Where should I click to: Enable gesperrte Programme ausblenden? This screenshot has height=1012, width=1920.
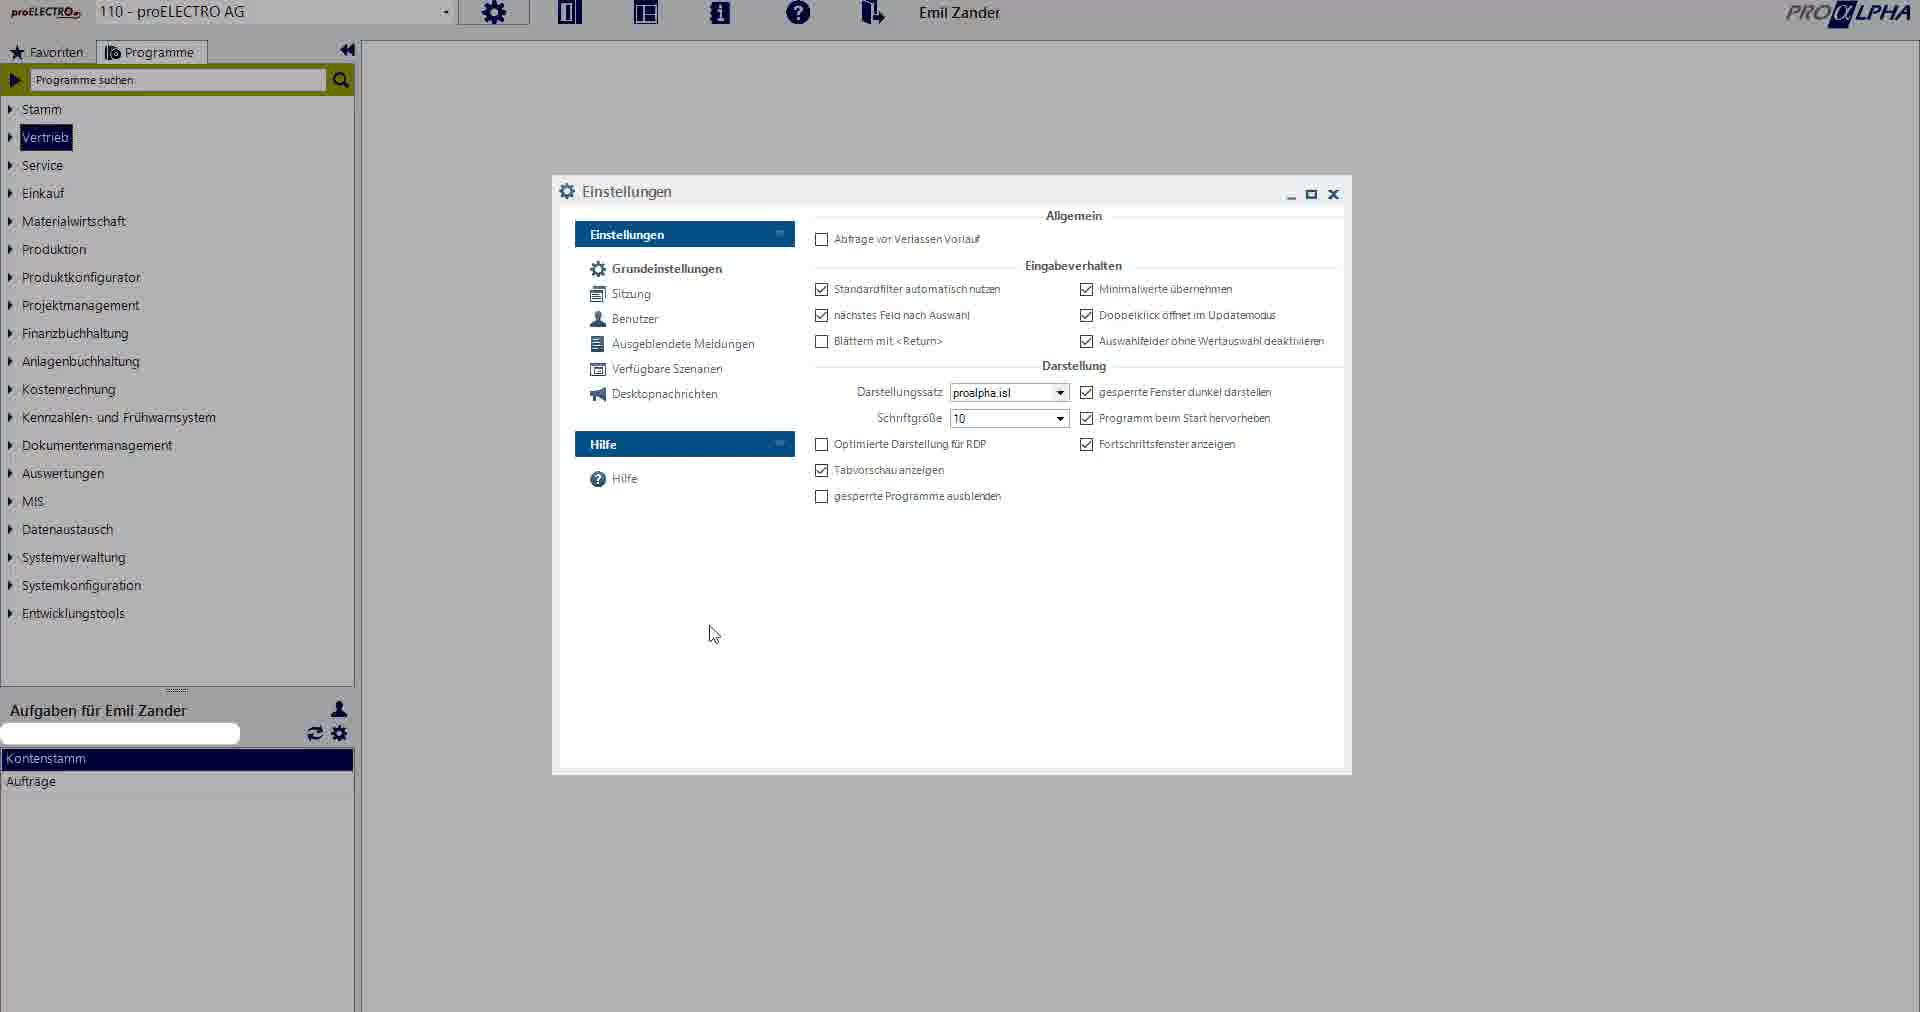(x=822, y=497)
